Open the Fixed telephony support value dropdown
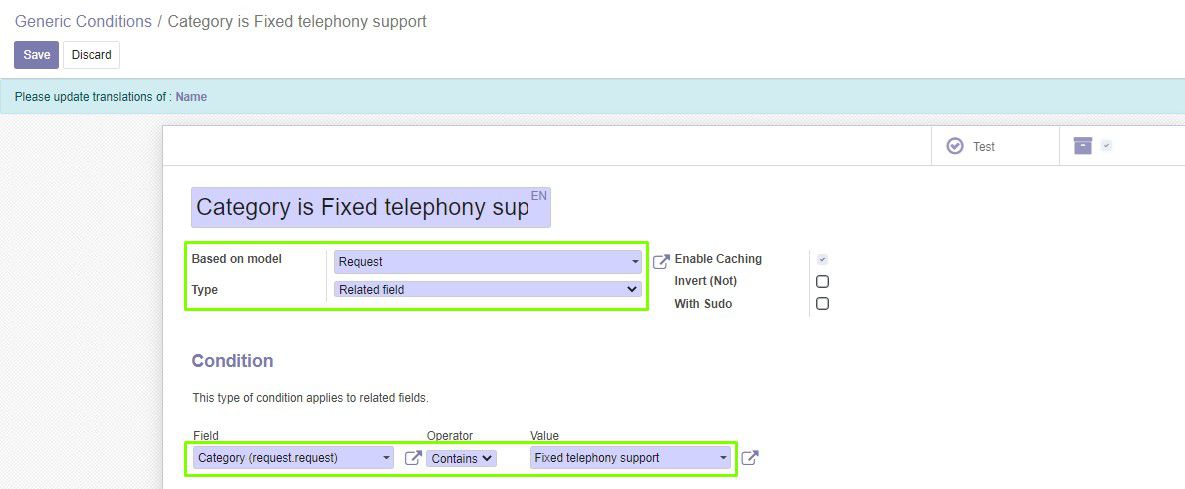The width and height of the screenshot is (1185, 489). coord(631,458)
